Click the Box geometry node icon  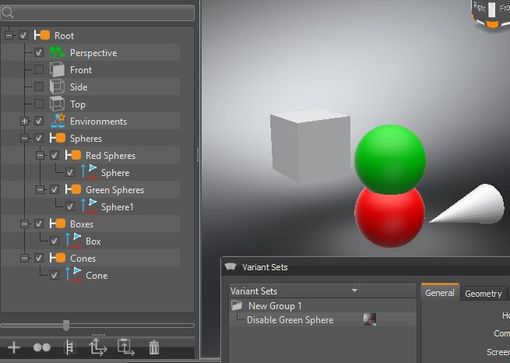coord(73,240)
